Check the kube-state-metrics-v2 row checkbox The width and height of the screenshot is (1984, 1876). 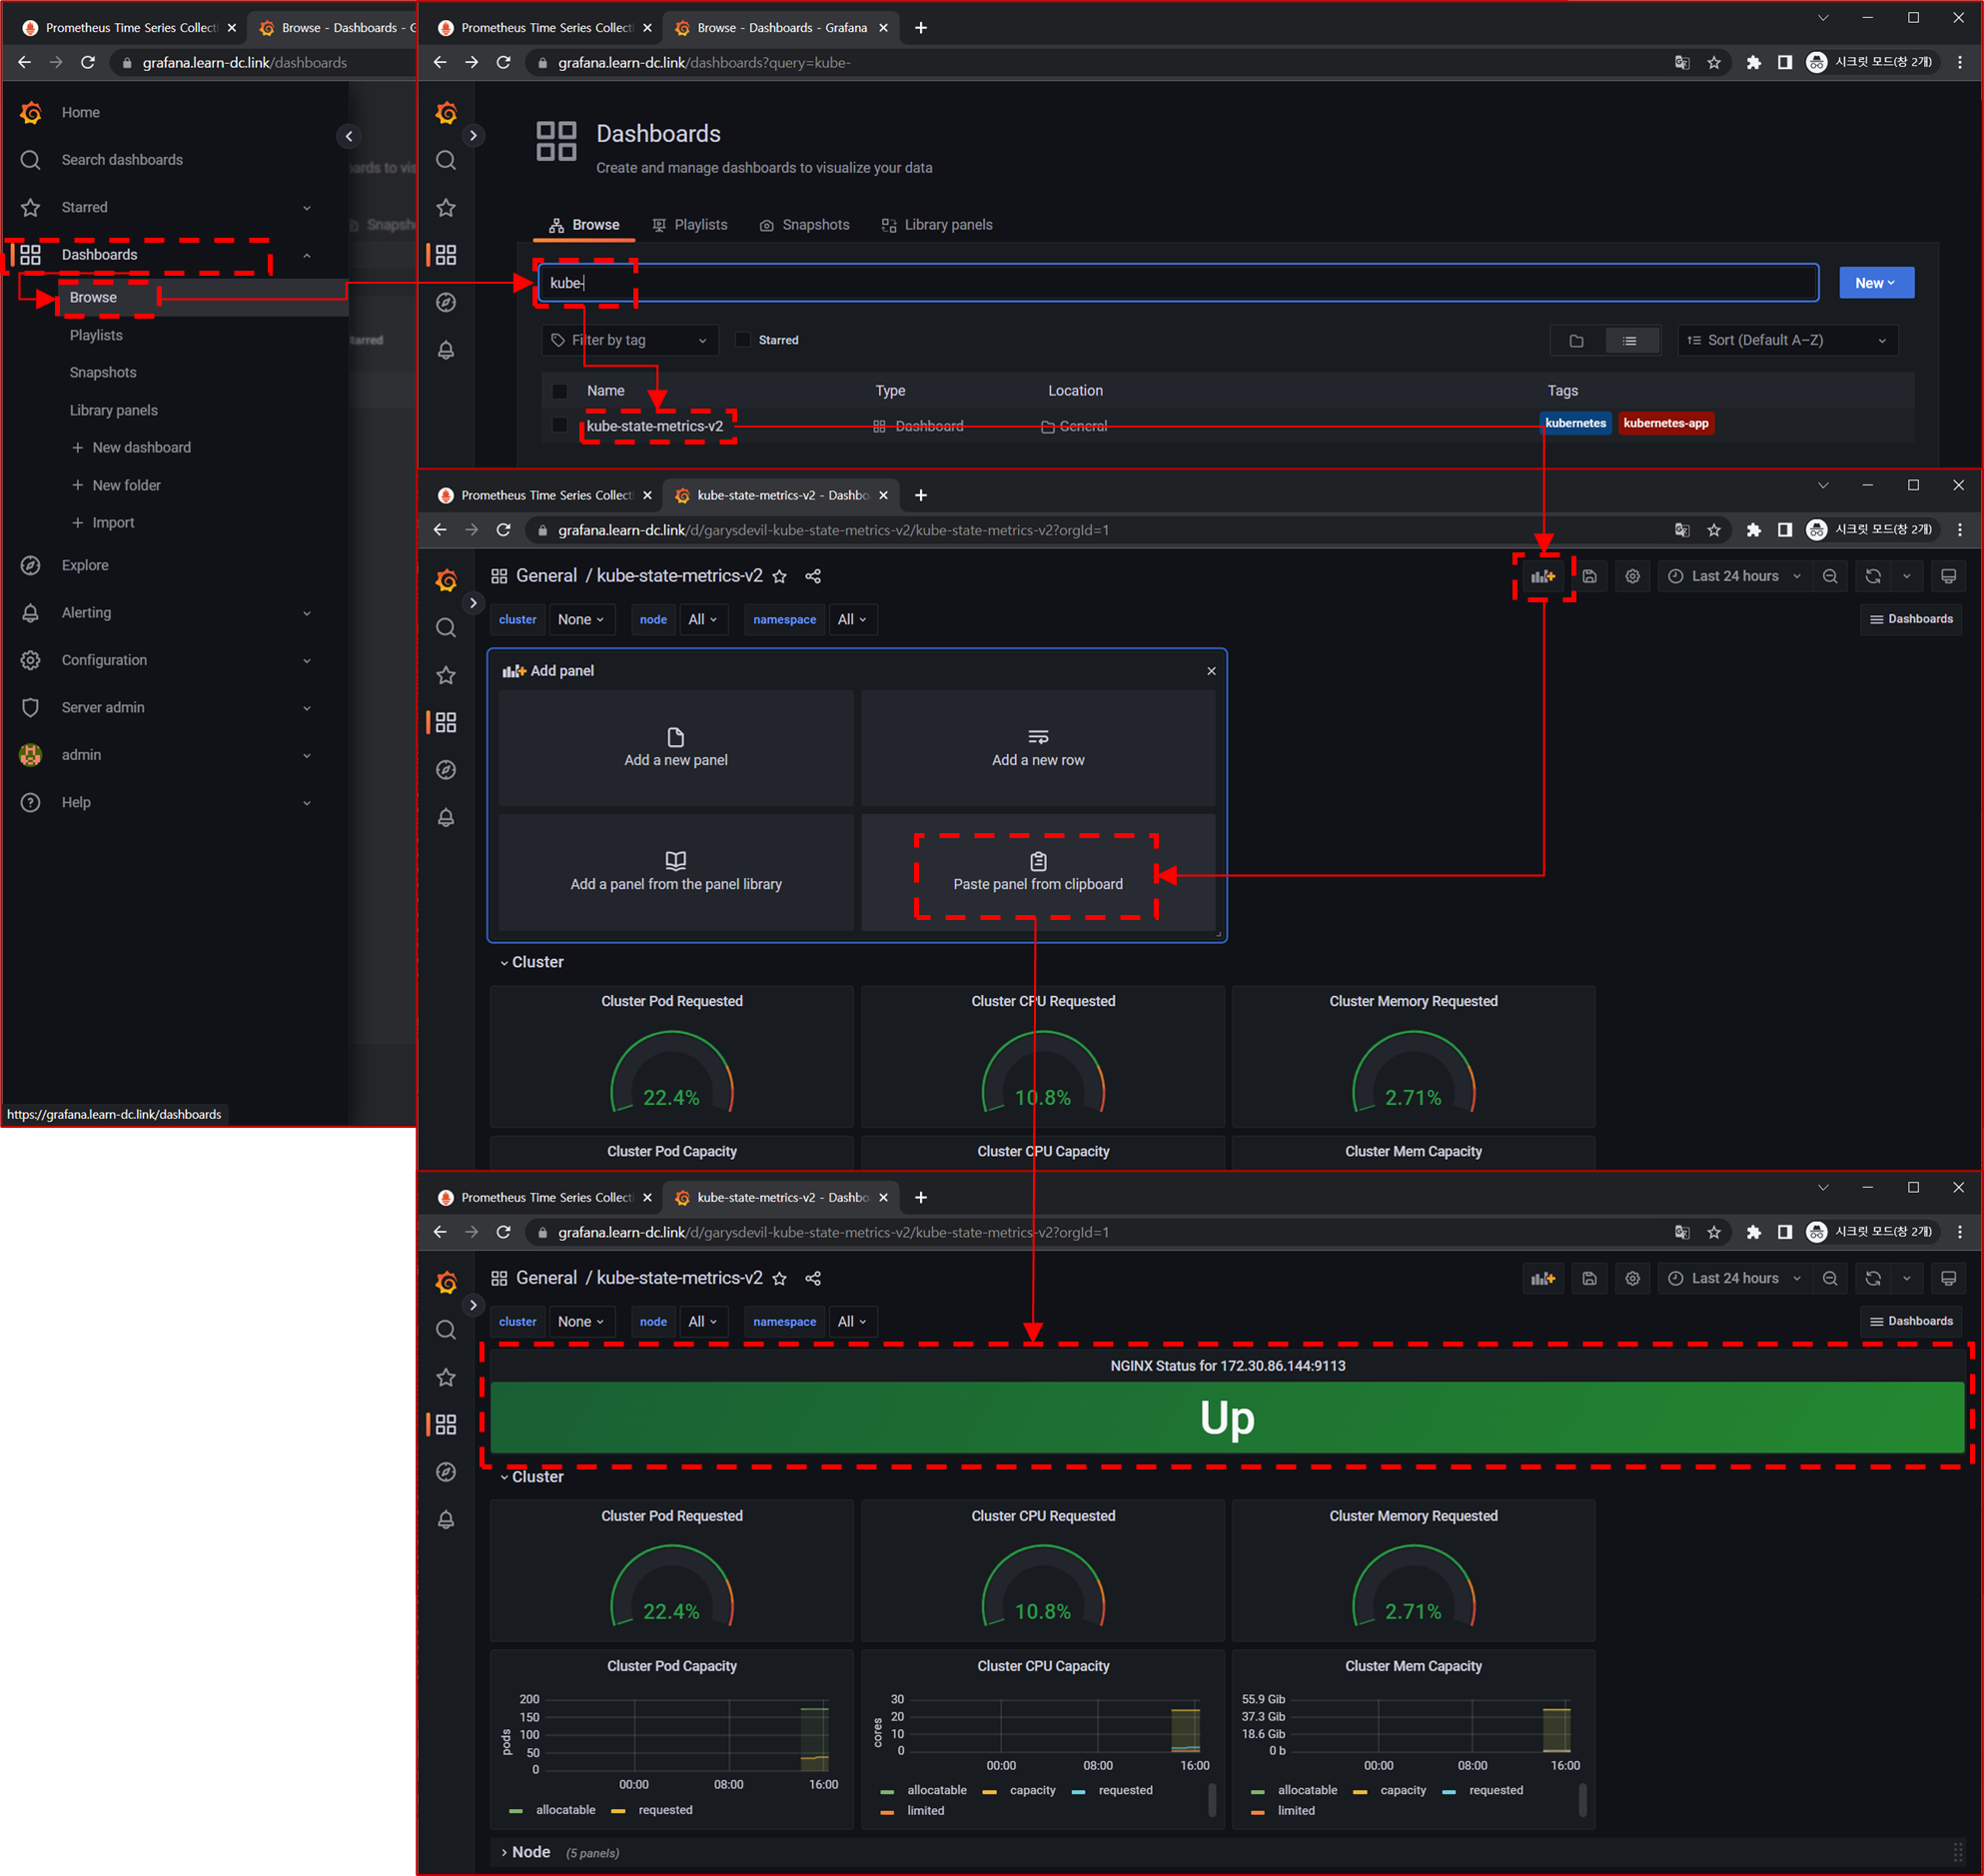560,425
